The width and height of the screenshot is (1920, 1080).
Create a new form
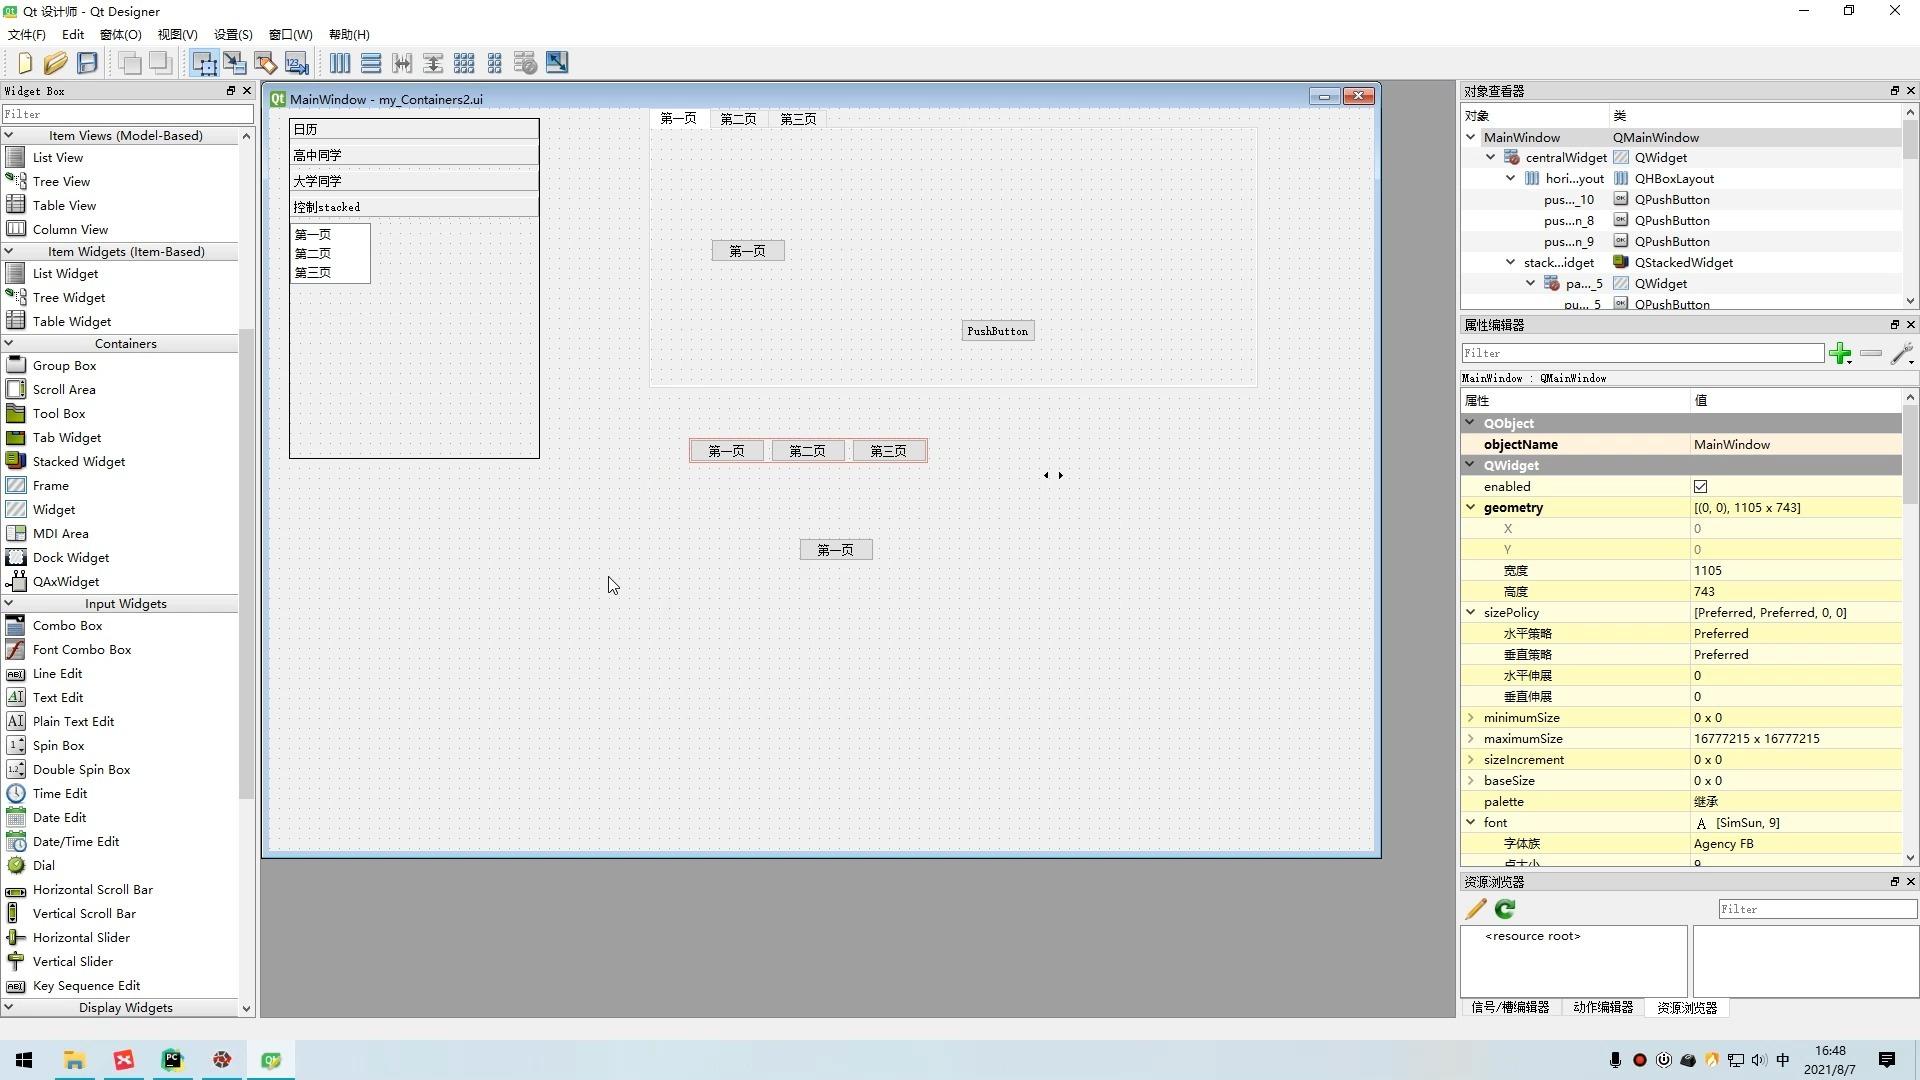click(x=24, y=62)
